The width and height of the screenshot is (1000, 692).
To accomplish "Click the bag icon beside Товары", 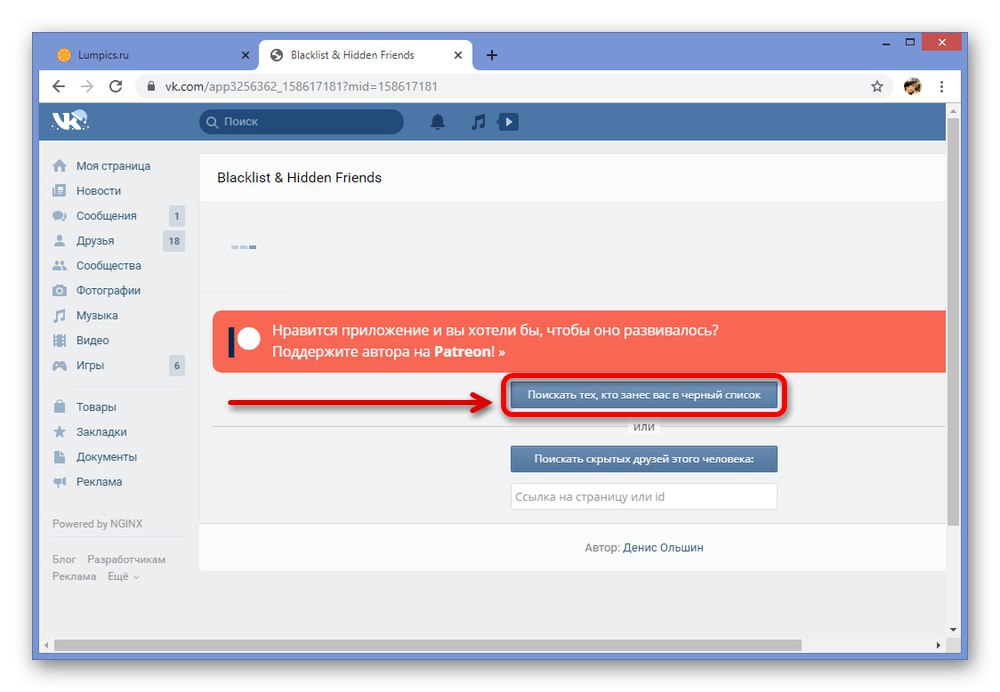I will 59,406.
